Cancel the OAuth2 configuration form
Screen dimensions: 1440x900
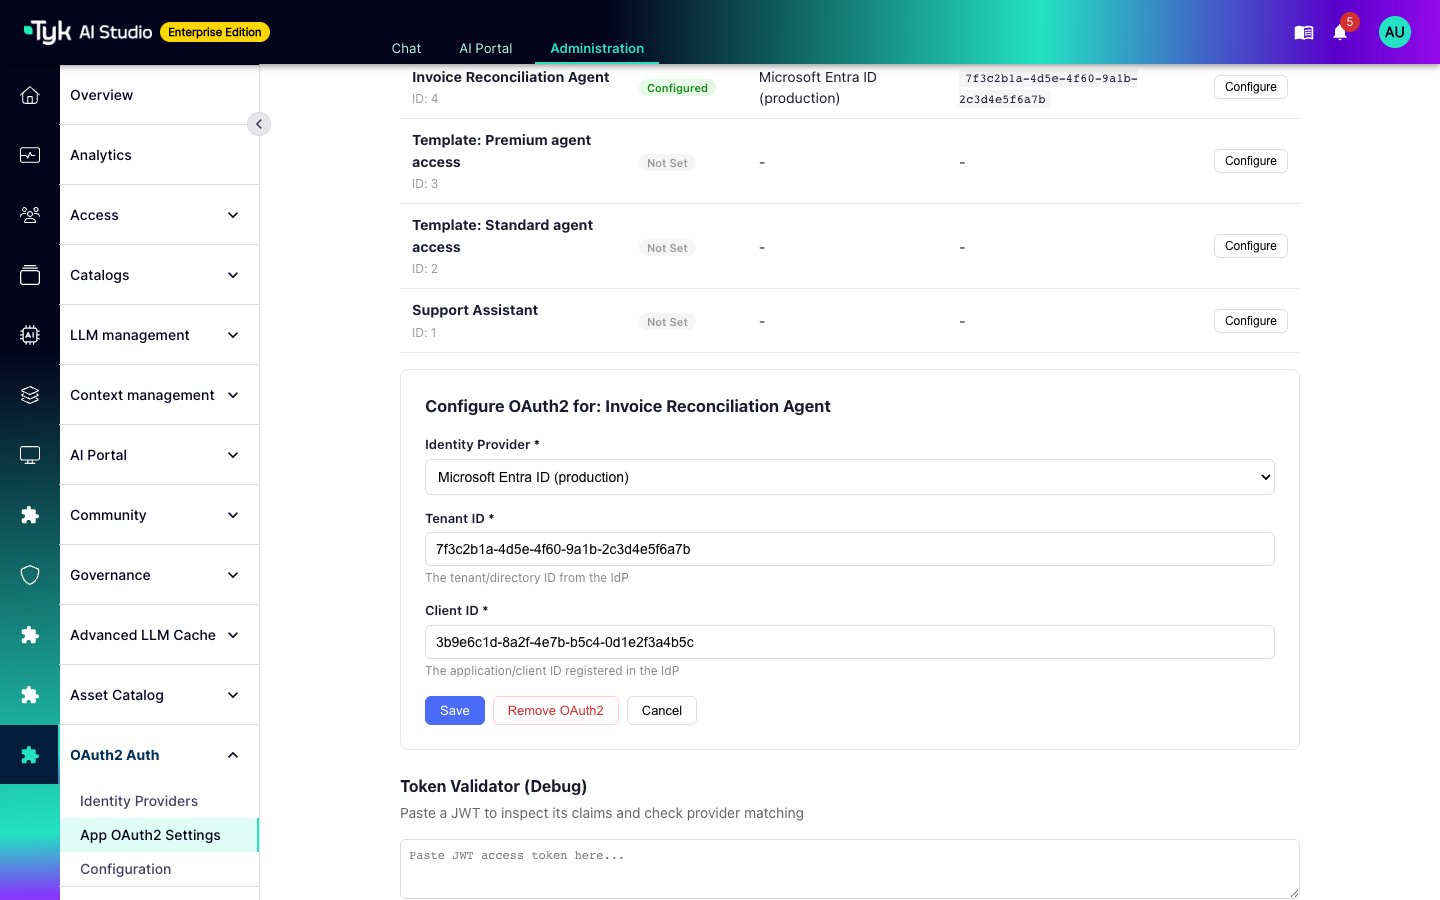pyautogui.click(x=662, y=710)
